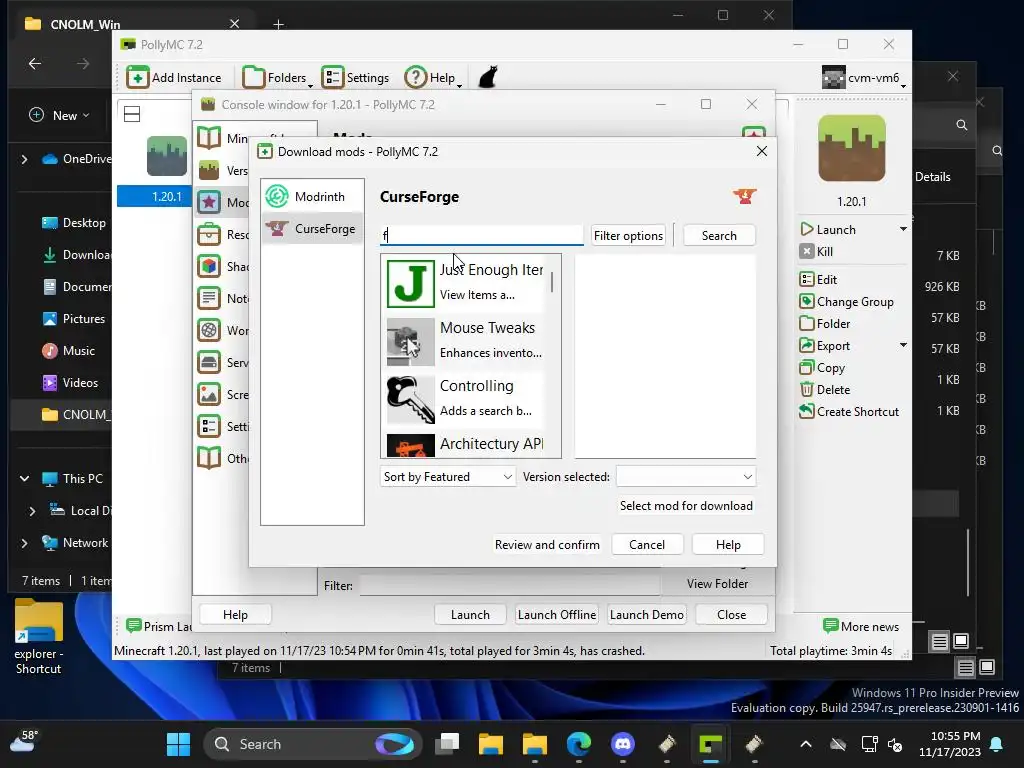Click the Search button in Download mods
1024x768 pixels.
[x=719, y=236]
